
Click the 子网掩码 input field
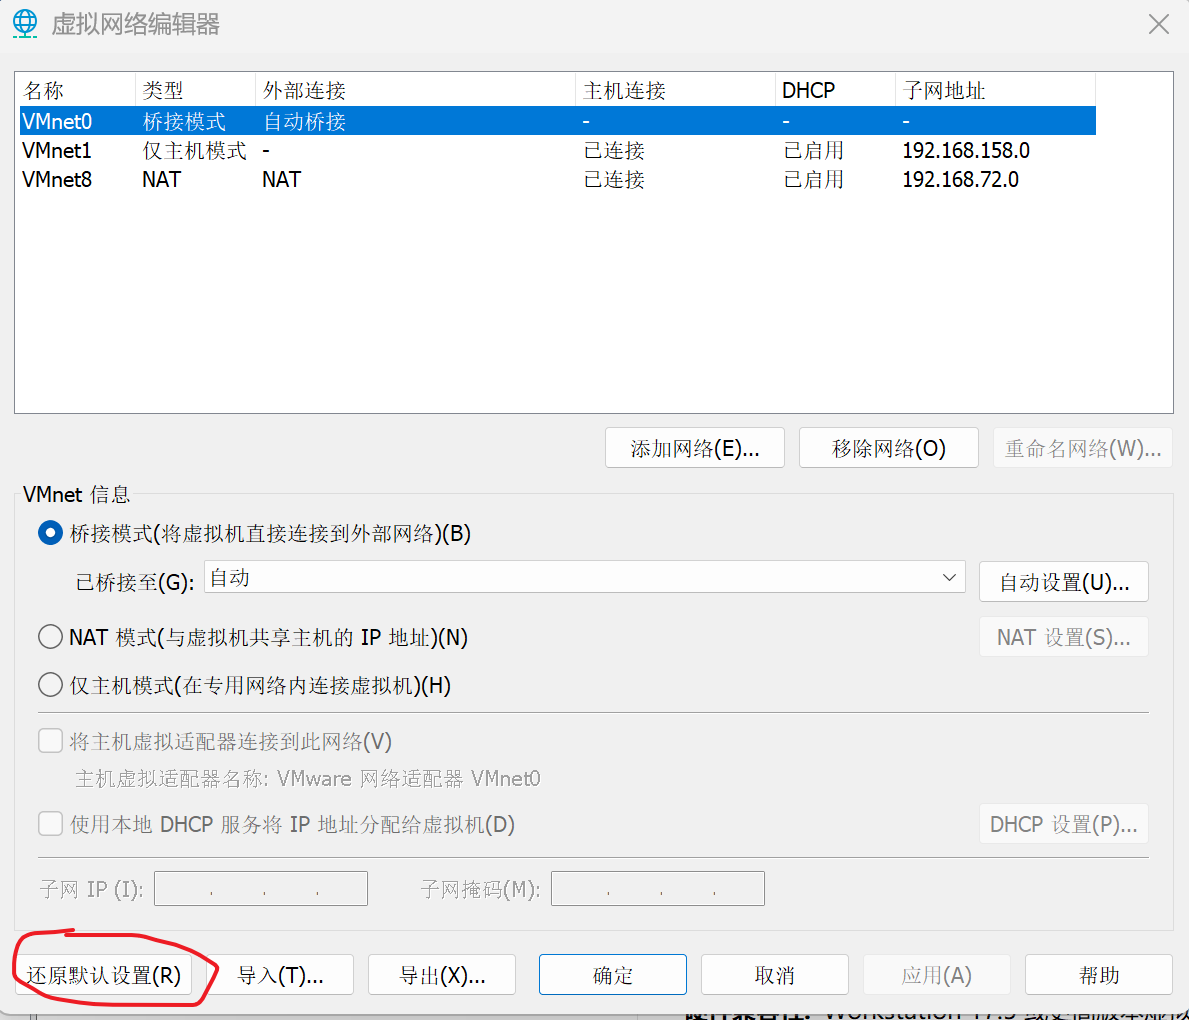click(657, 889)
